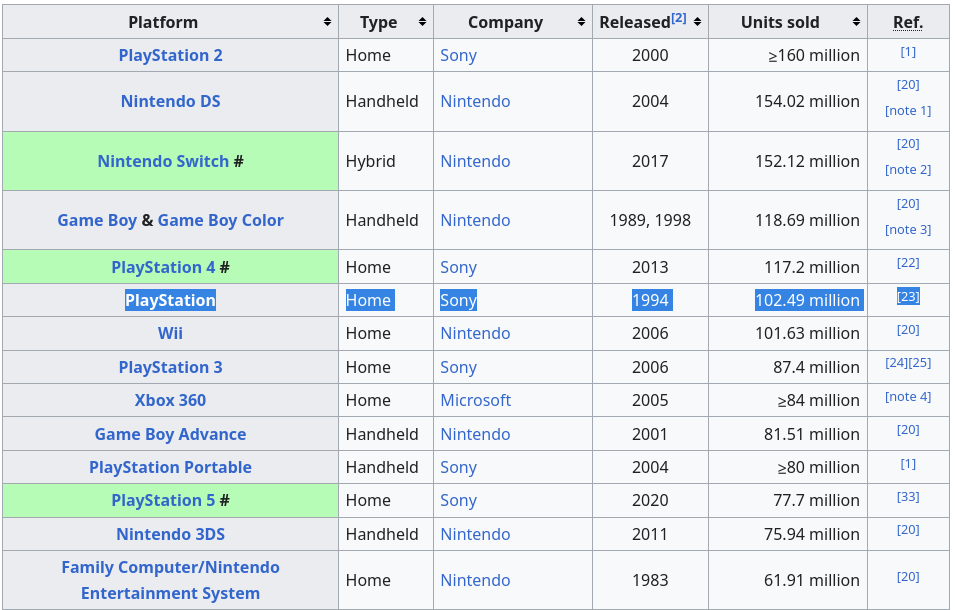The height and width of the screenshot is (610, 955).
Task: Sort table by Units sold column arrows
Action: click(856, 22)
